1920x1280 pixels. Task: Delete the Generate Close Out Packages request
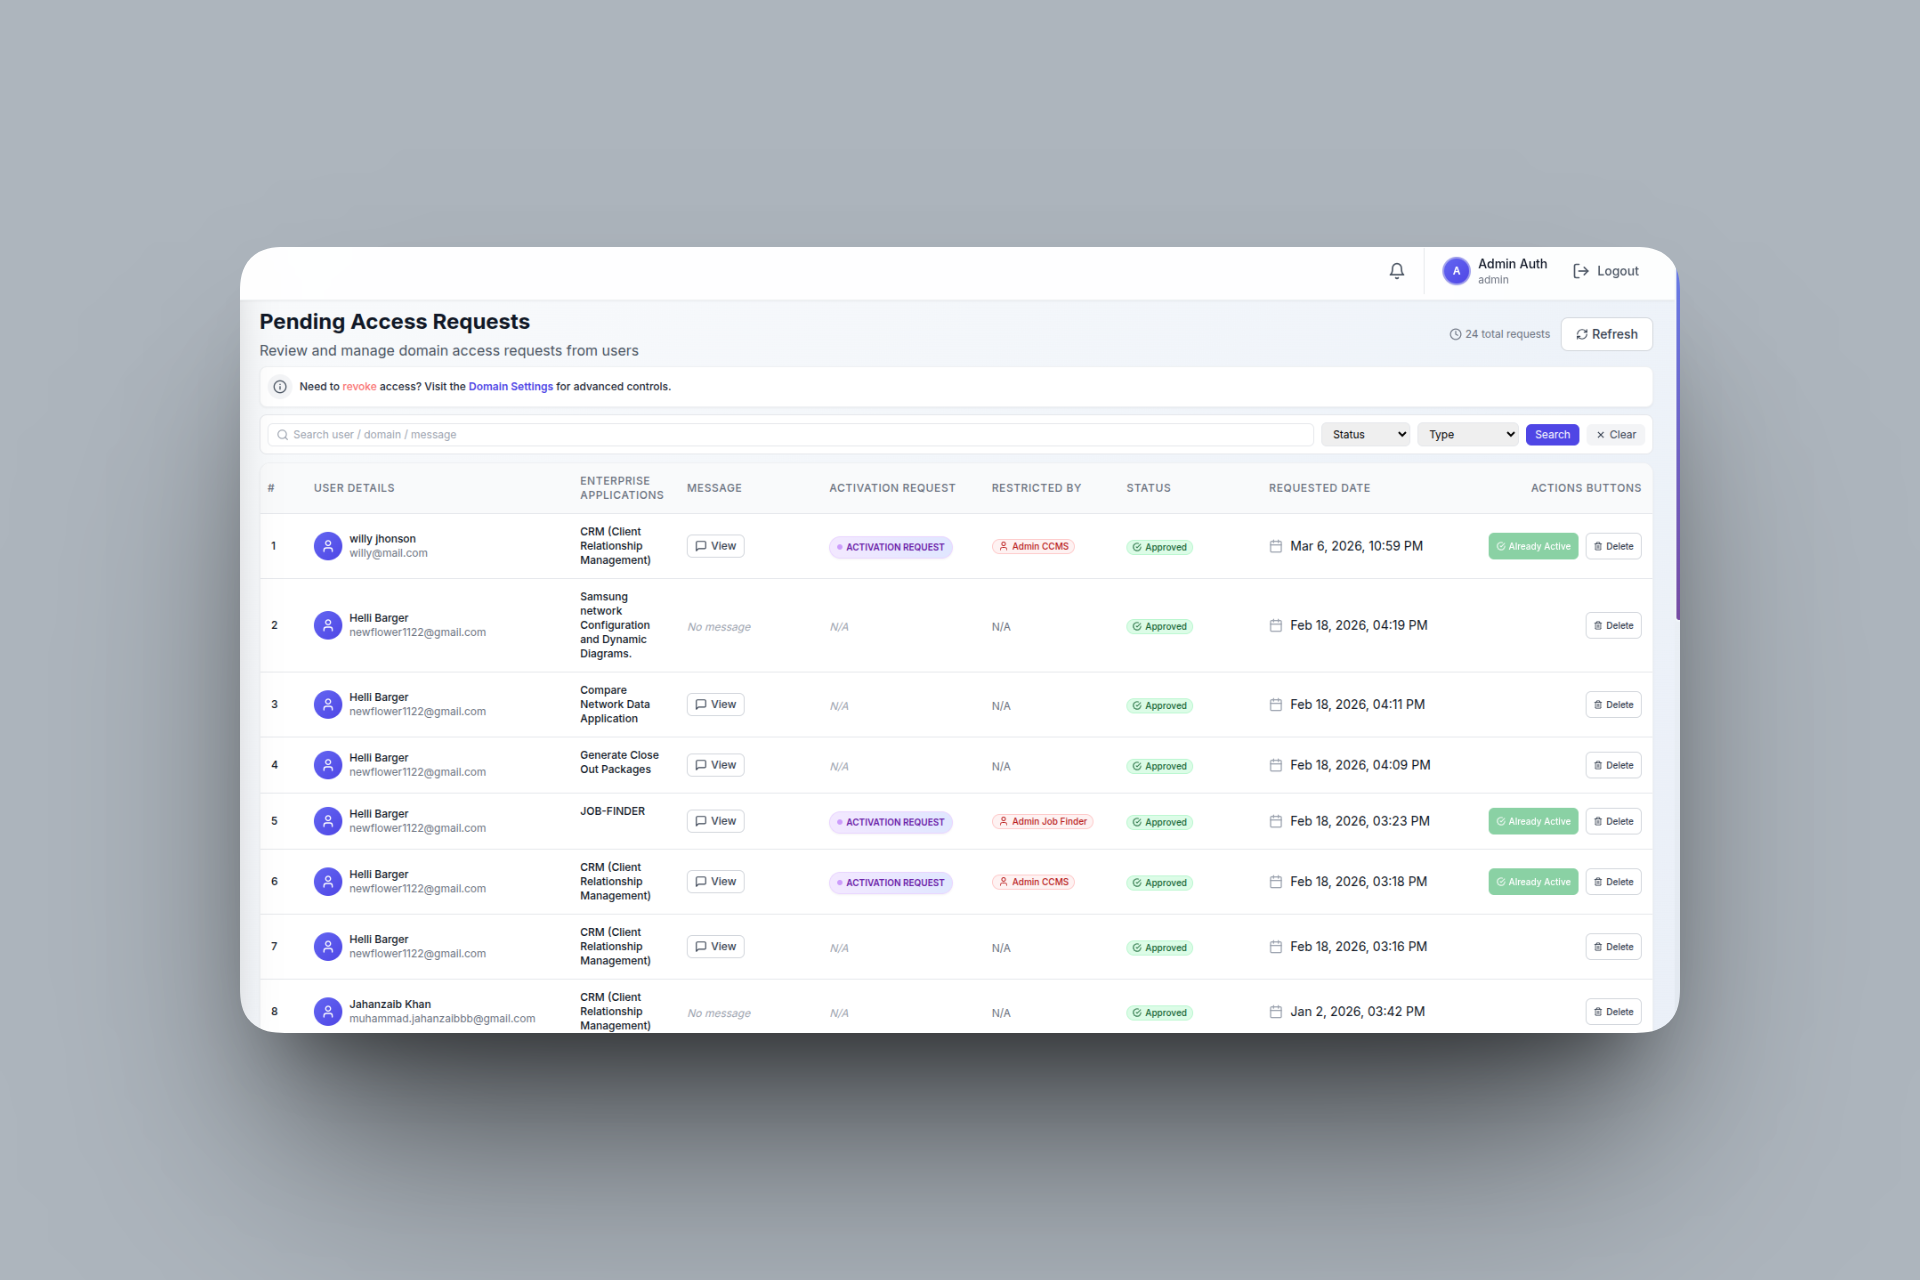point(1613,765)
